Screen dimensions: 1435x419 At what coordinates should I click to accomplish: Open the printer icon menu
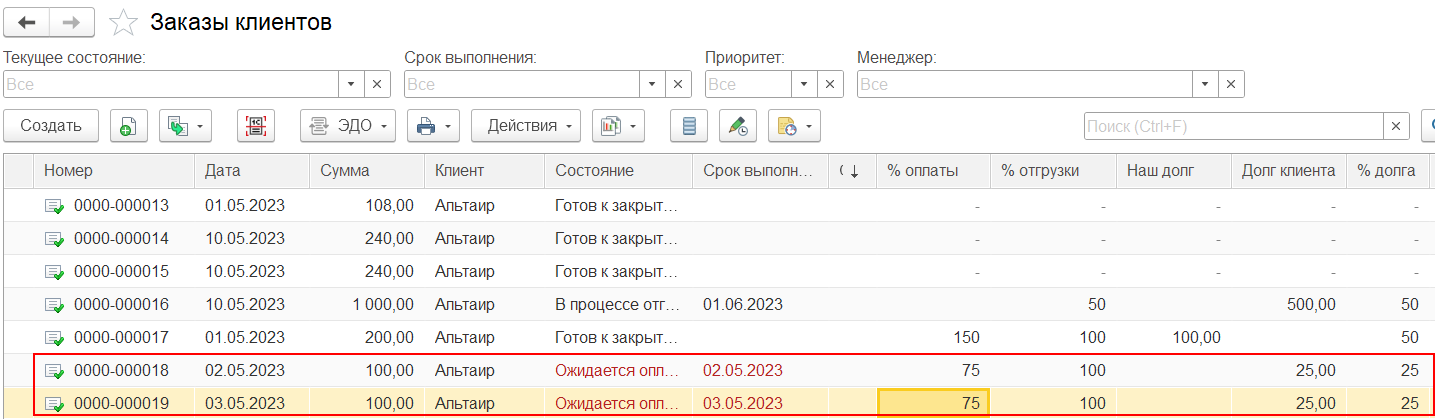click(433, 126)
